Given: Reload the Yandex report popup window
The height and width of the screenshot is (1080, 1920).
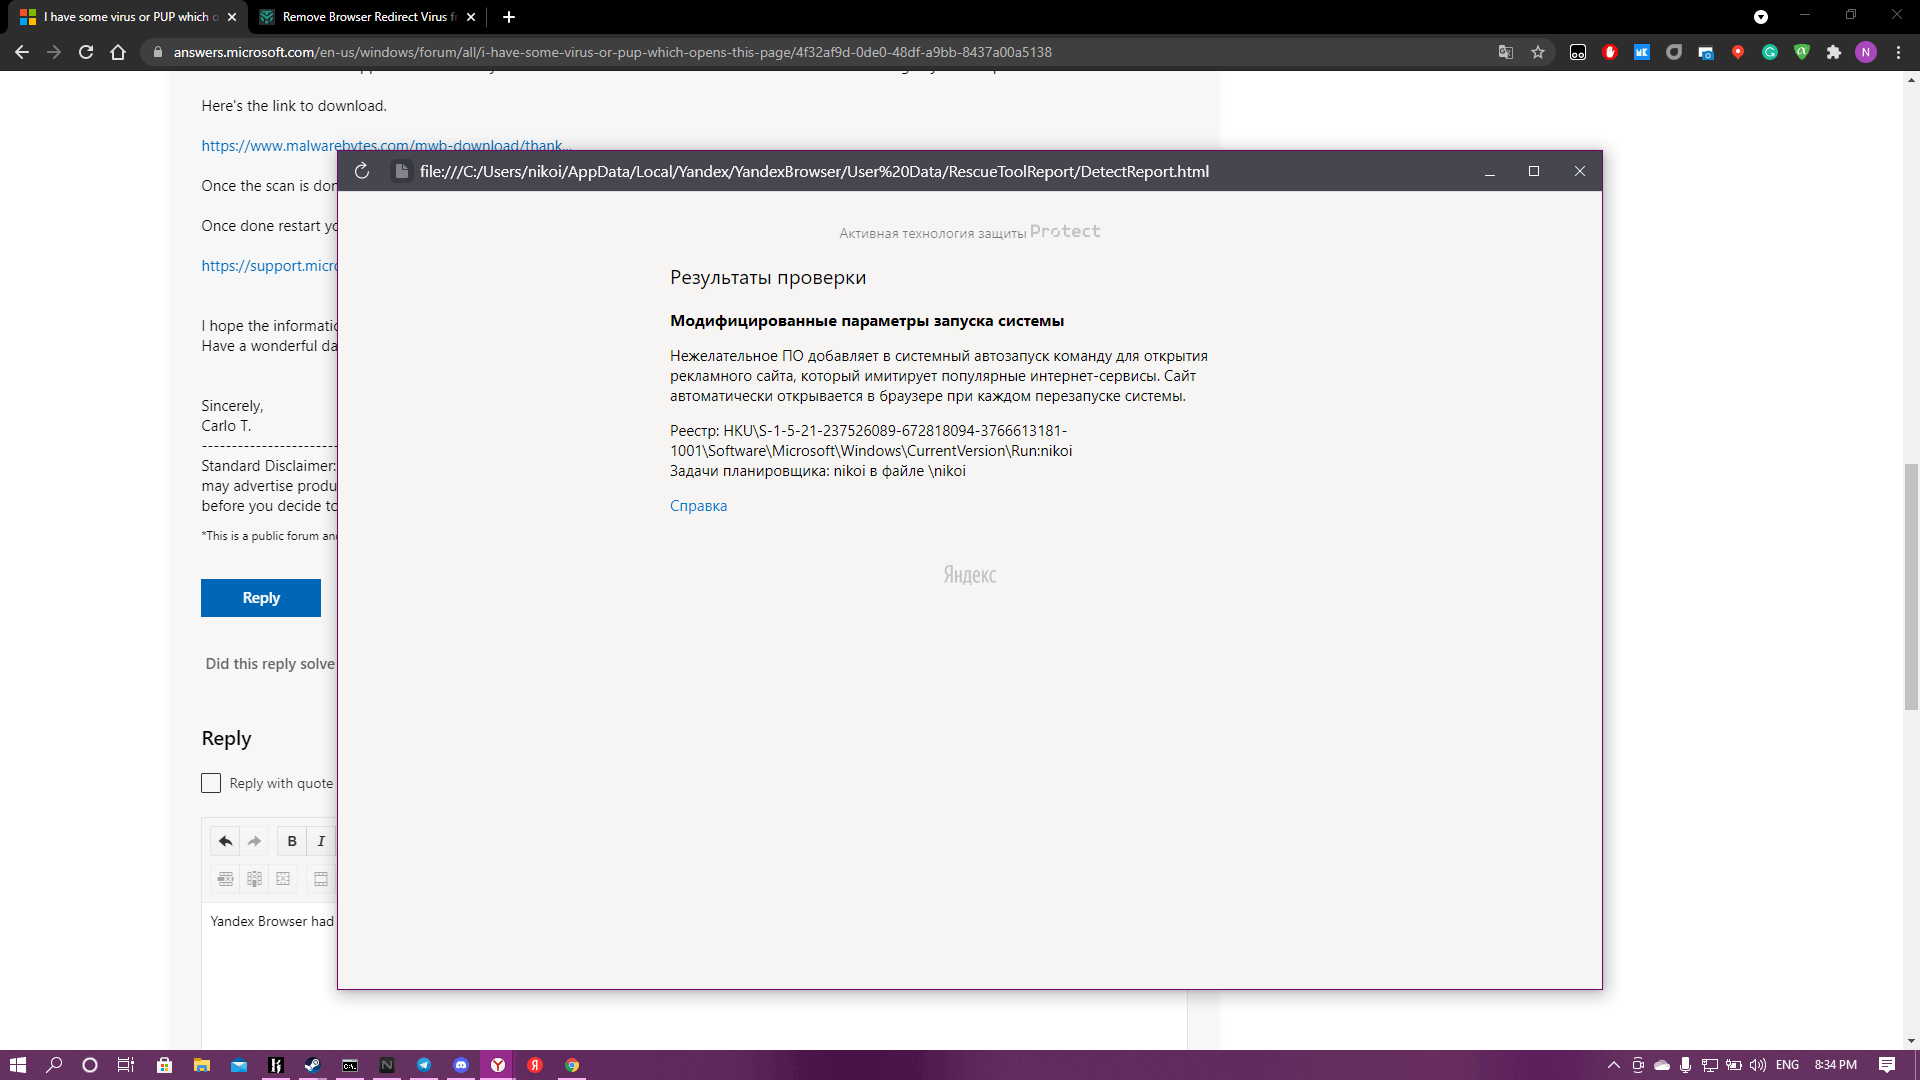Looking at the screenshot, I should (362, 171).
